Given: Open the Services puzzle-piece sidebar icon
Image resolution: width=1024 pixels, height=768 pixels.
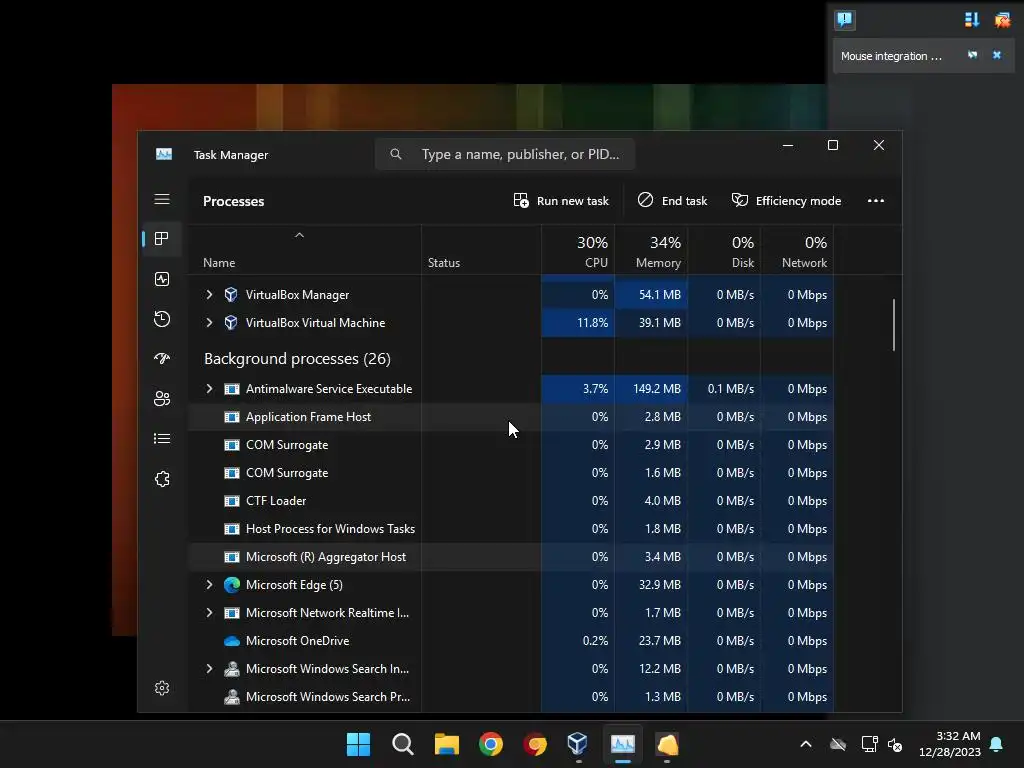Looking at the screenshot, I should tap(162, 479).
